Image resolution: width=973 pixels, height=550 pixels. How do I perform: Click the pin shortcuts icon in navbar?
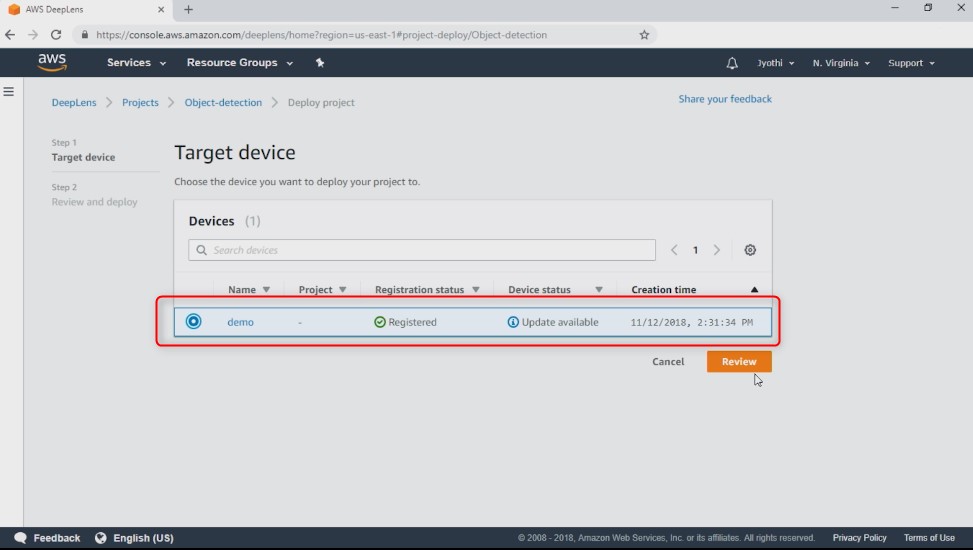320,63
